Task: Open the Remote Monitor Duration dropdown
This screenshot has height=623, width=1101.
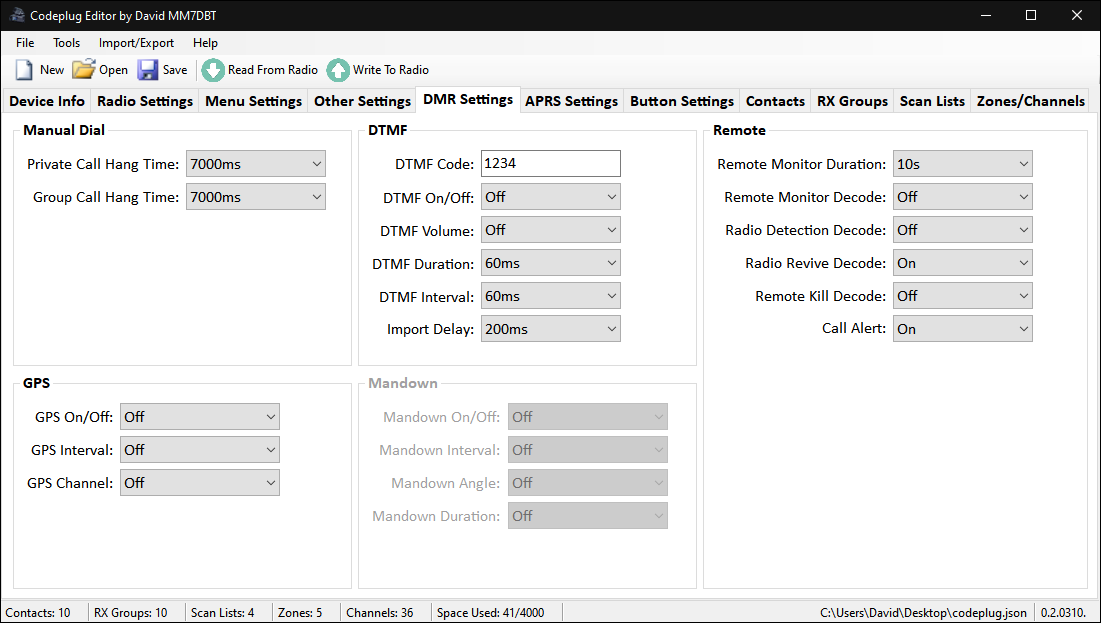Action: coord(962,163)
